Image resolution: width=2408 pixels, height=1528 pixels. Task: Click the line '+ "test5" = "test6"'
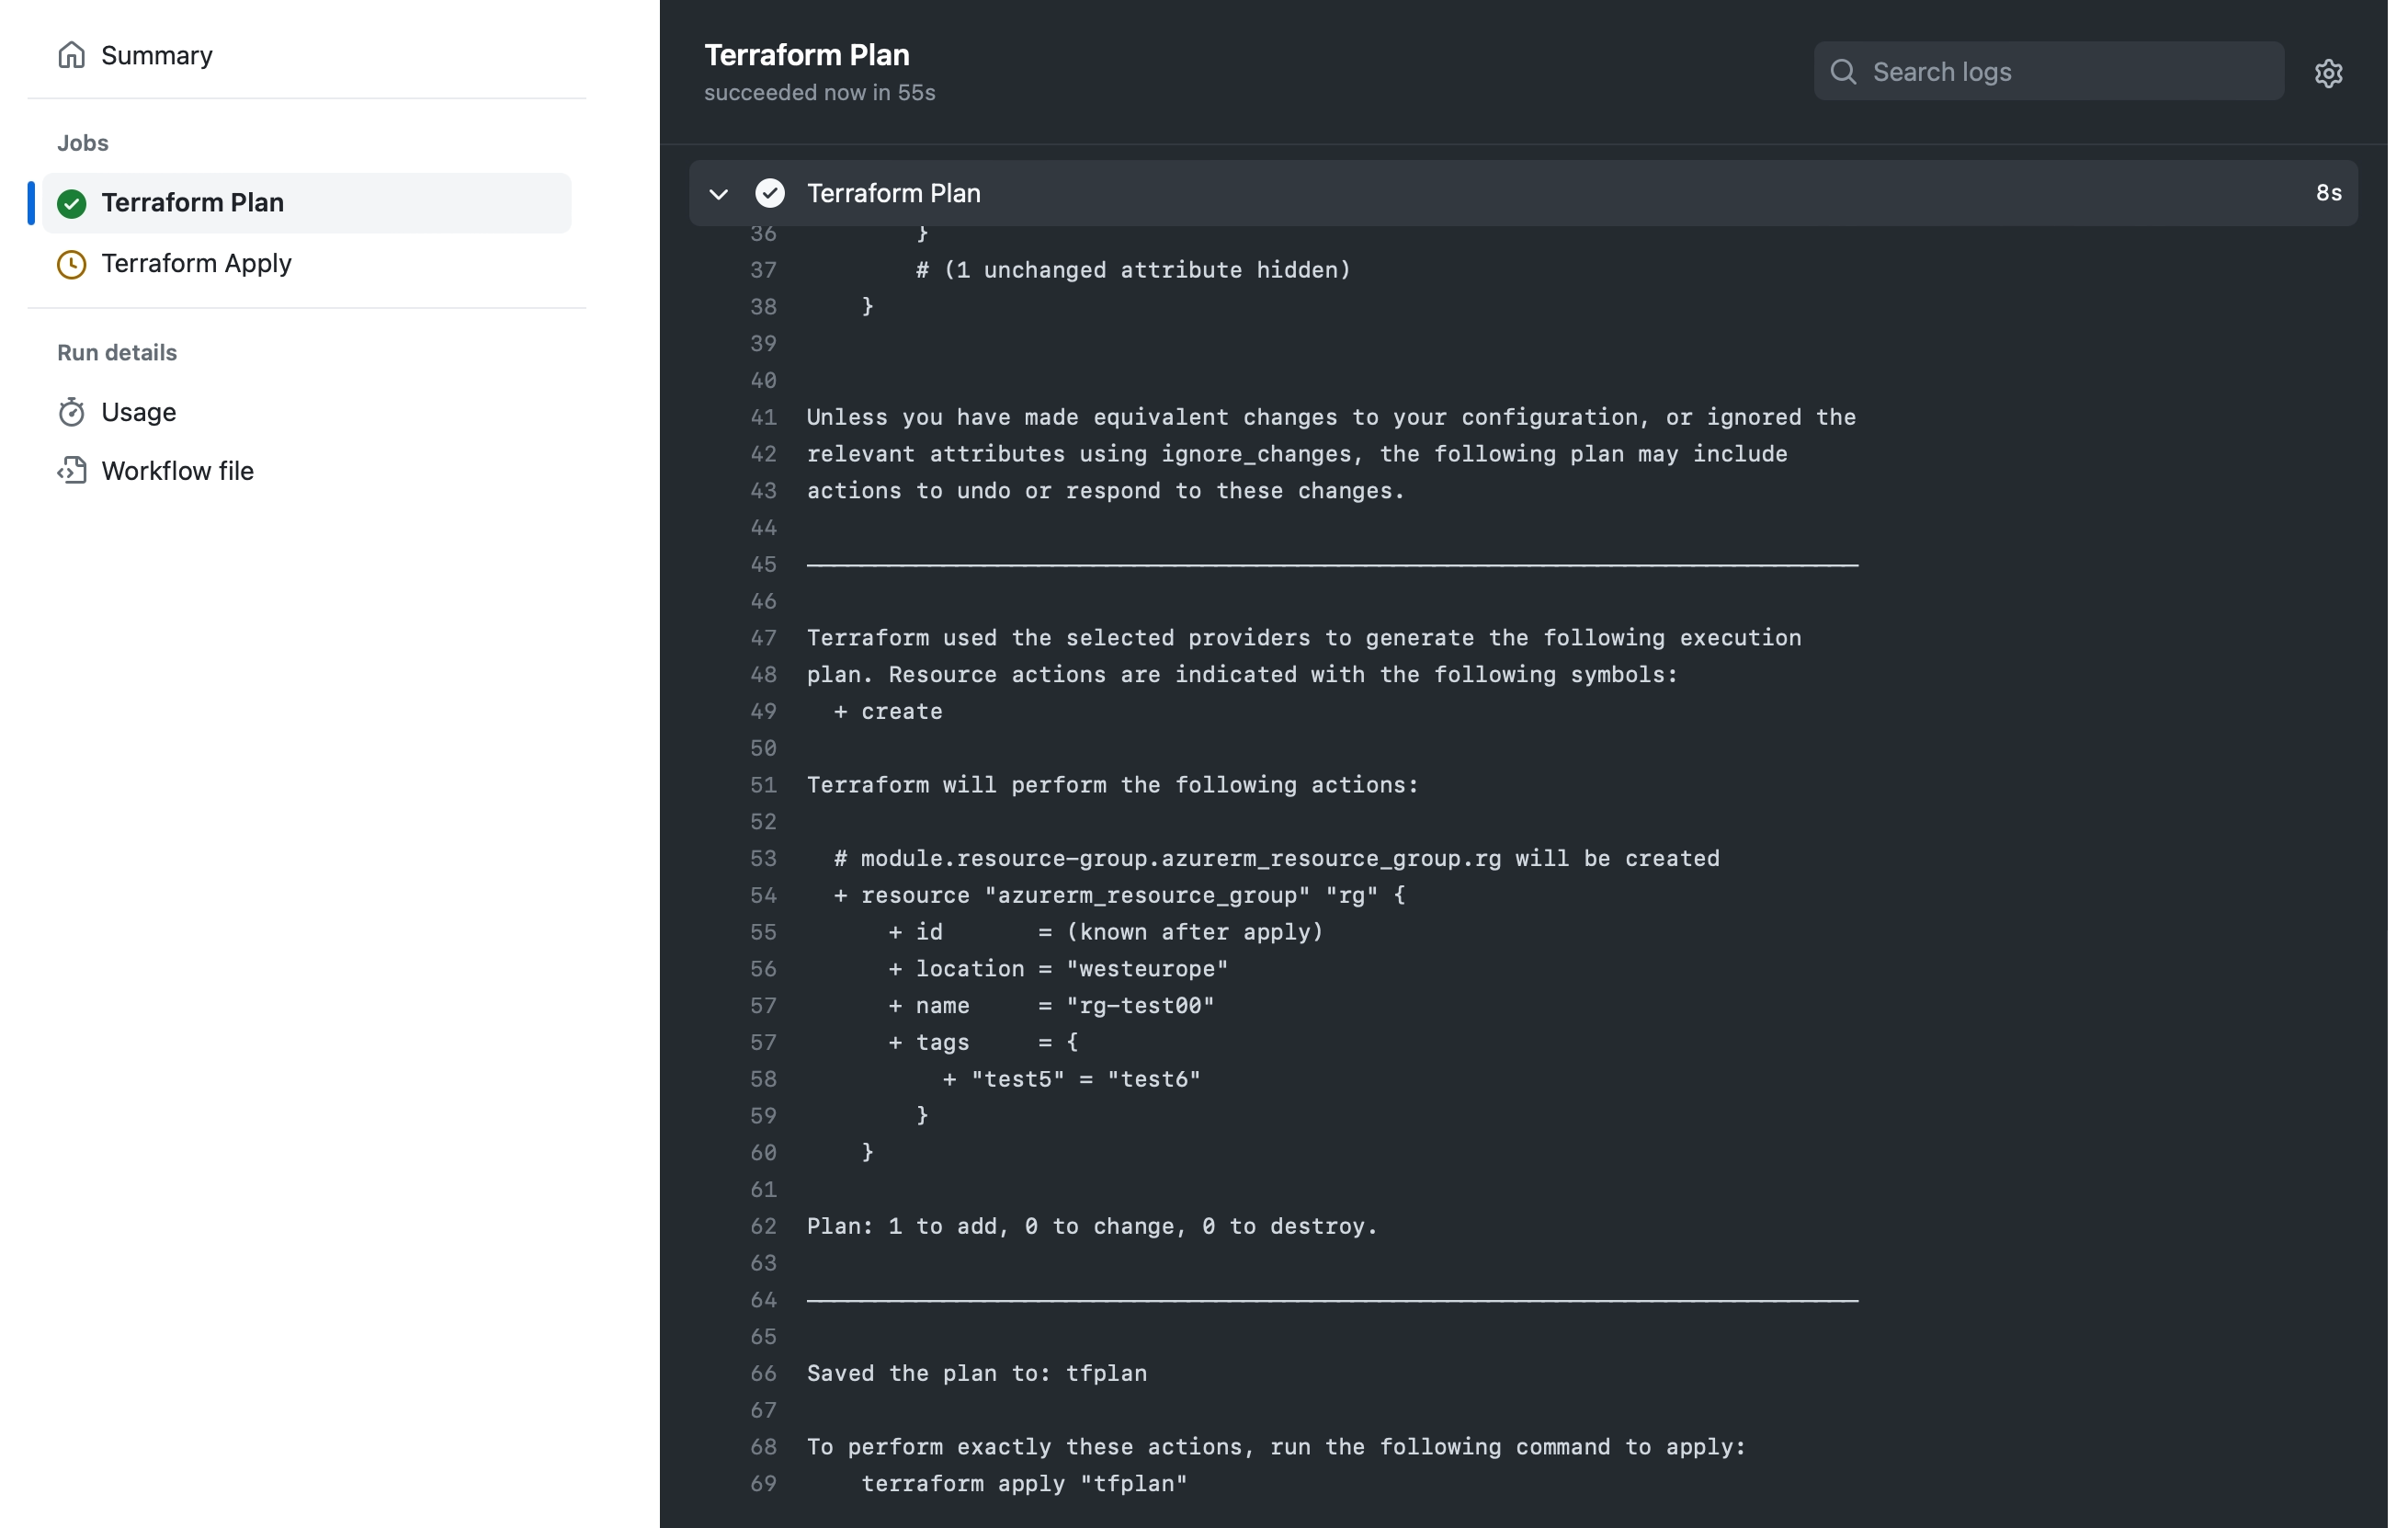coord(1071,1080)
